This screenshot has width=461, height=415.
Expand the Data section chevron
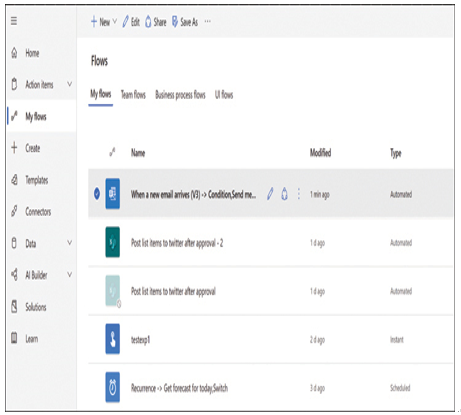[69, 243]
